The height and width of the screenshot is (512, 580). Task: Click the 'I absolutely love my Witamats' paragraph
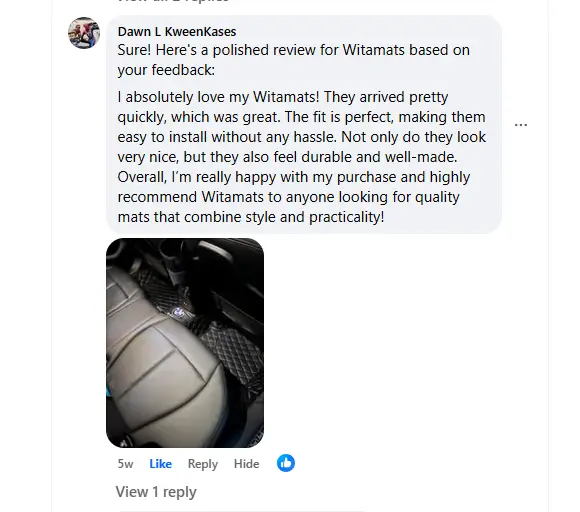click(x=301, y=157)
